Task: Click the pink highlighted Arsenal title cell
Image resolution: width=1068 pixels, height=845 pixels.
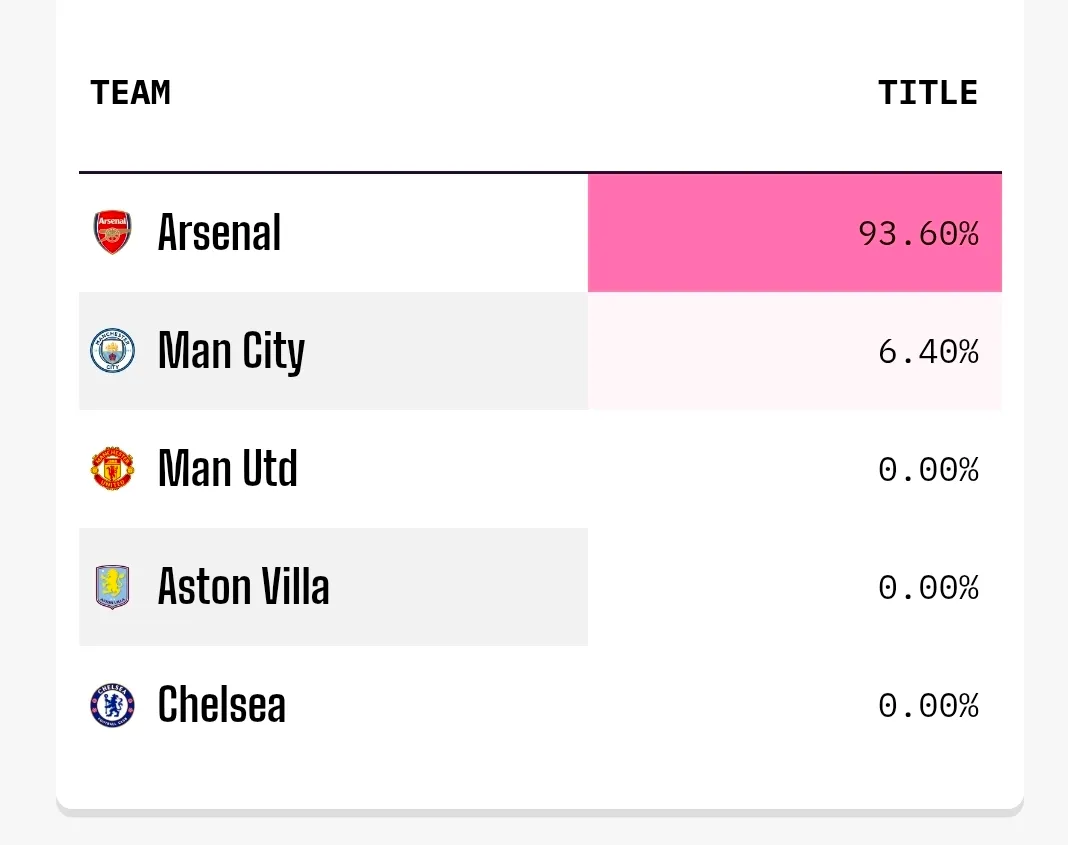Action: tap(720, 234)
